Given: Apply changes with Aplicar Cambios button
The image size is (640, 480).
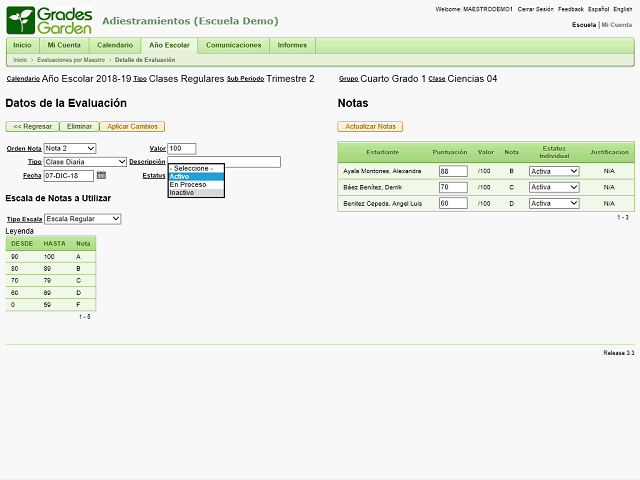Looking at the screenshot, I should [132, 127].
